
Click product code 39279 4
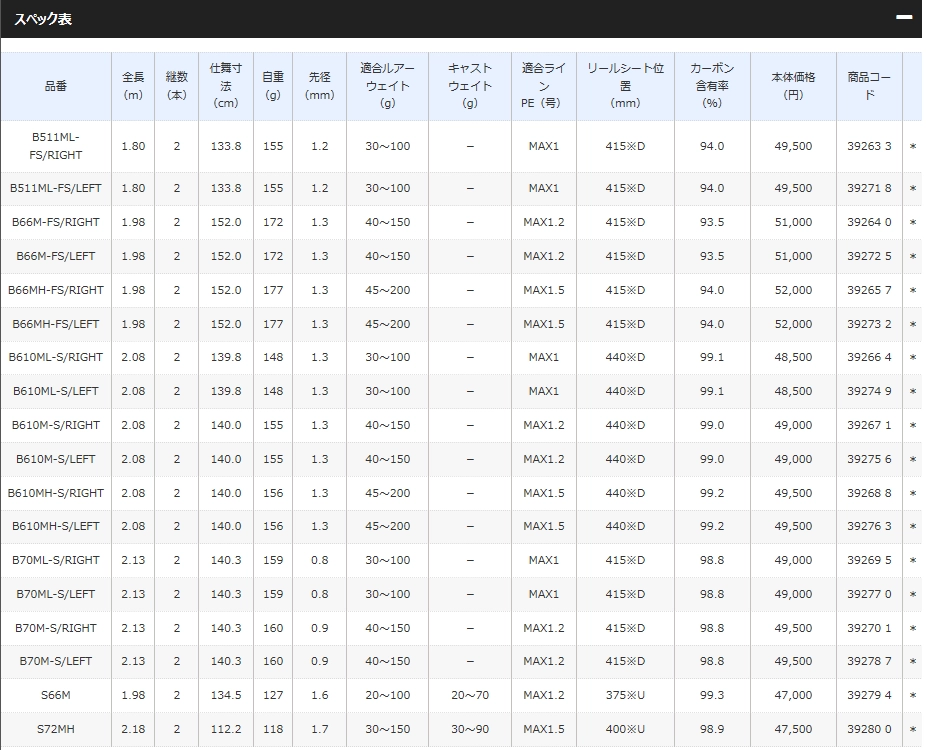click(x=869, y=696)
